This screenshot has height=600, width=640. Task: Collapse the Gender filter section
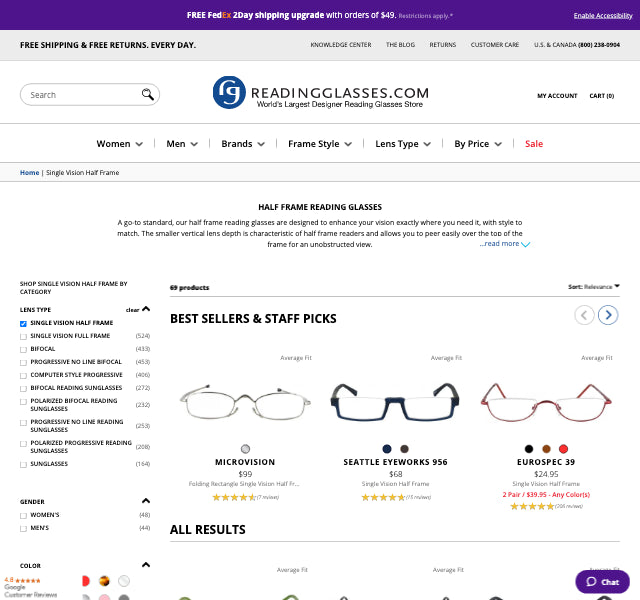[x=146, y=501]
